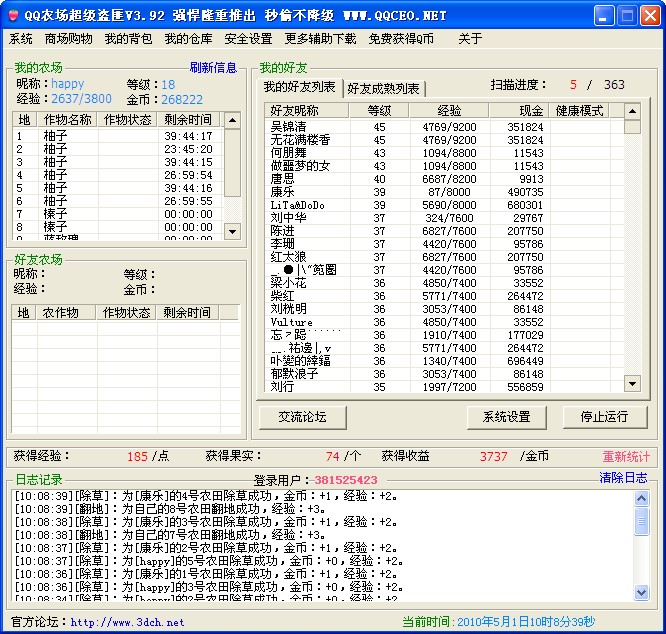Click the 农作物 column header in friend farm
The image size is (666, 634).
(x=66, y=313)
